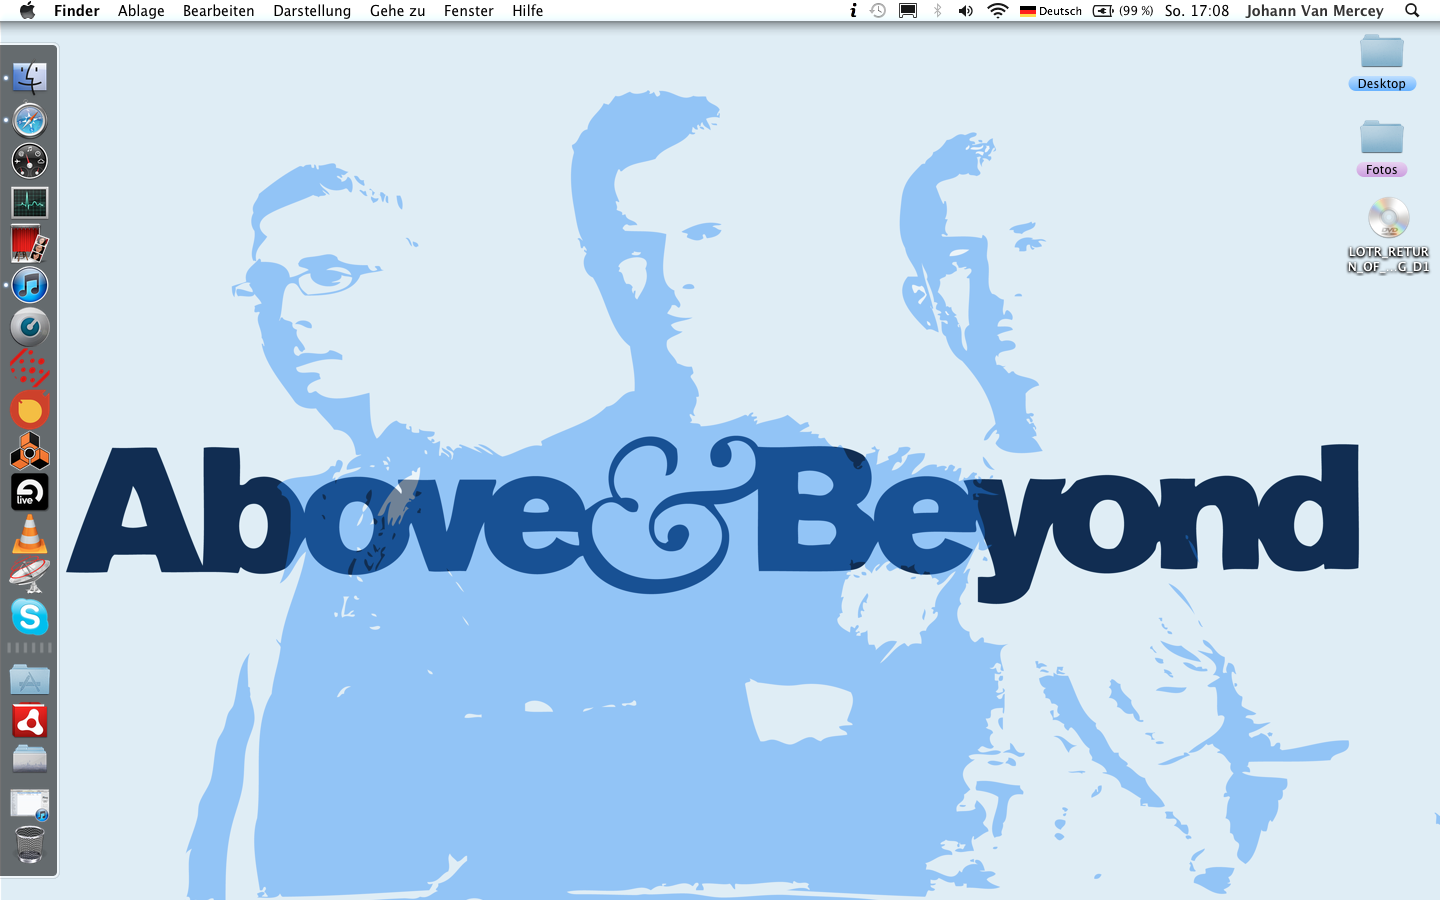Toggle Bluetooth status menu icon

[x=937, y=11]
